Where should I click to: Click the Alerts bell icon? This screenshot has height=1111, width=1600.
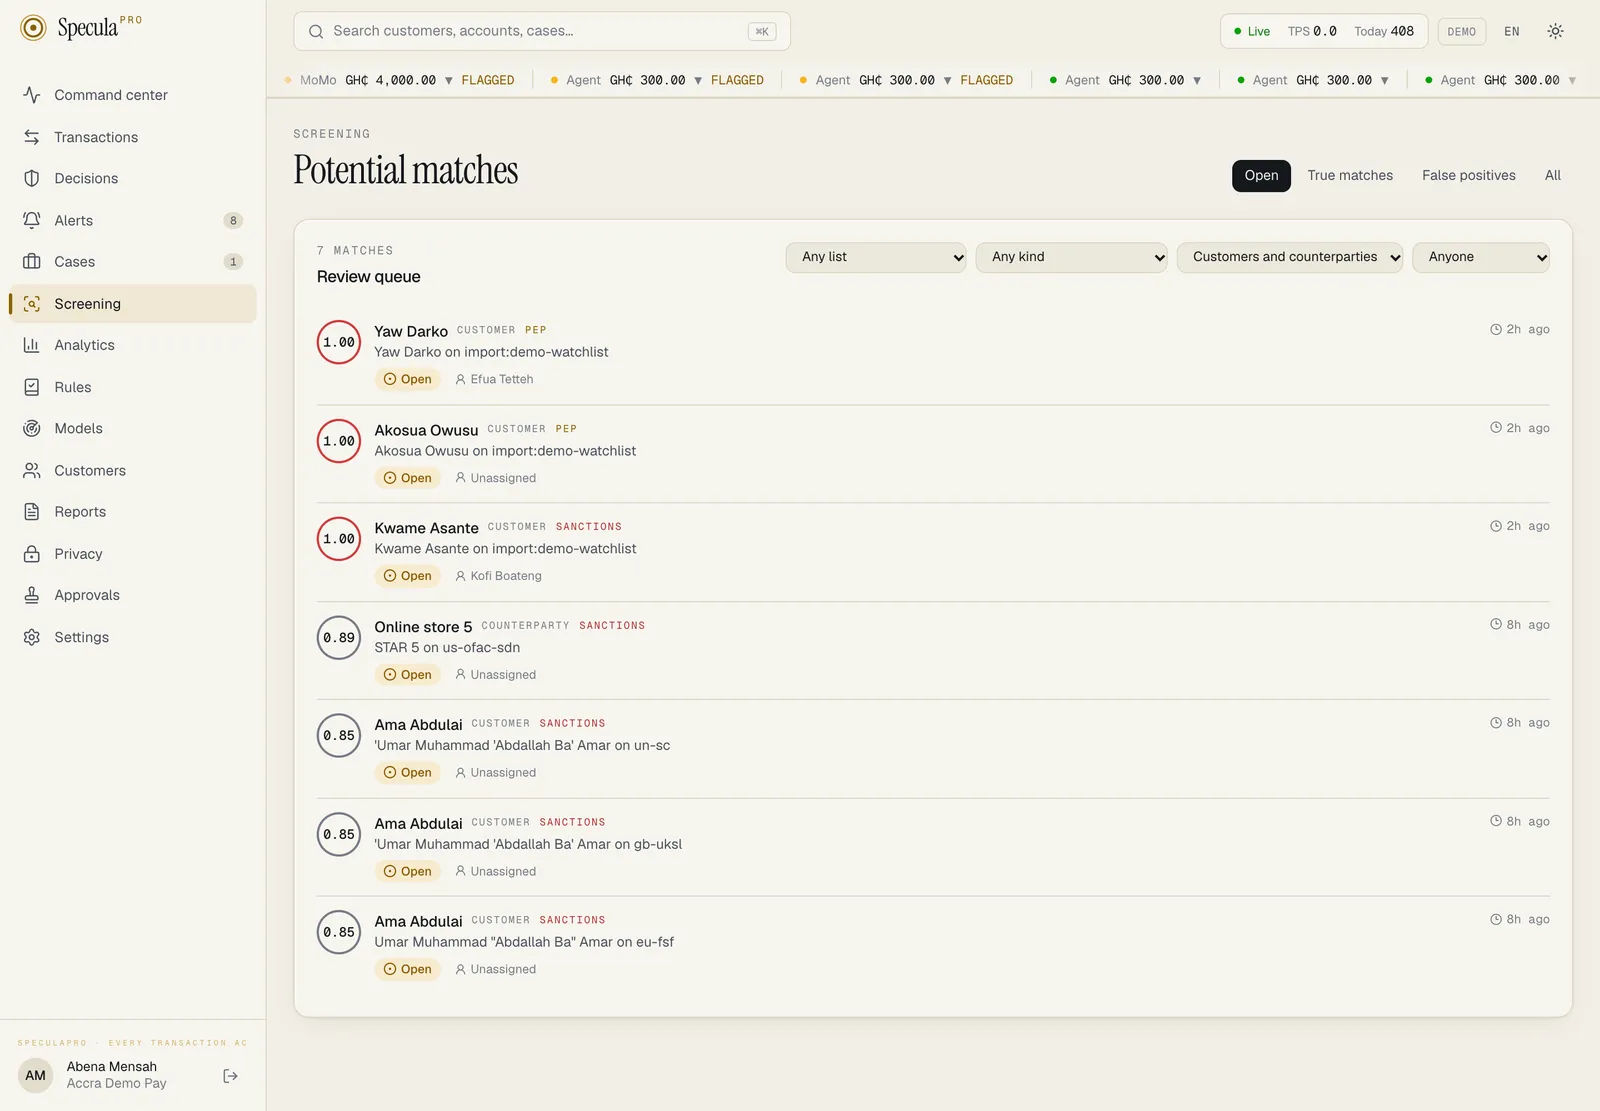tap(32, 220)
